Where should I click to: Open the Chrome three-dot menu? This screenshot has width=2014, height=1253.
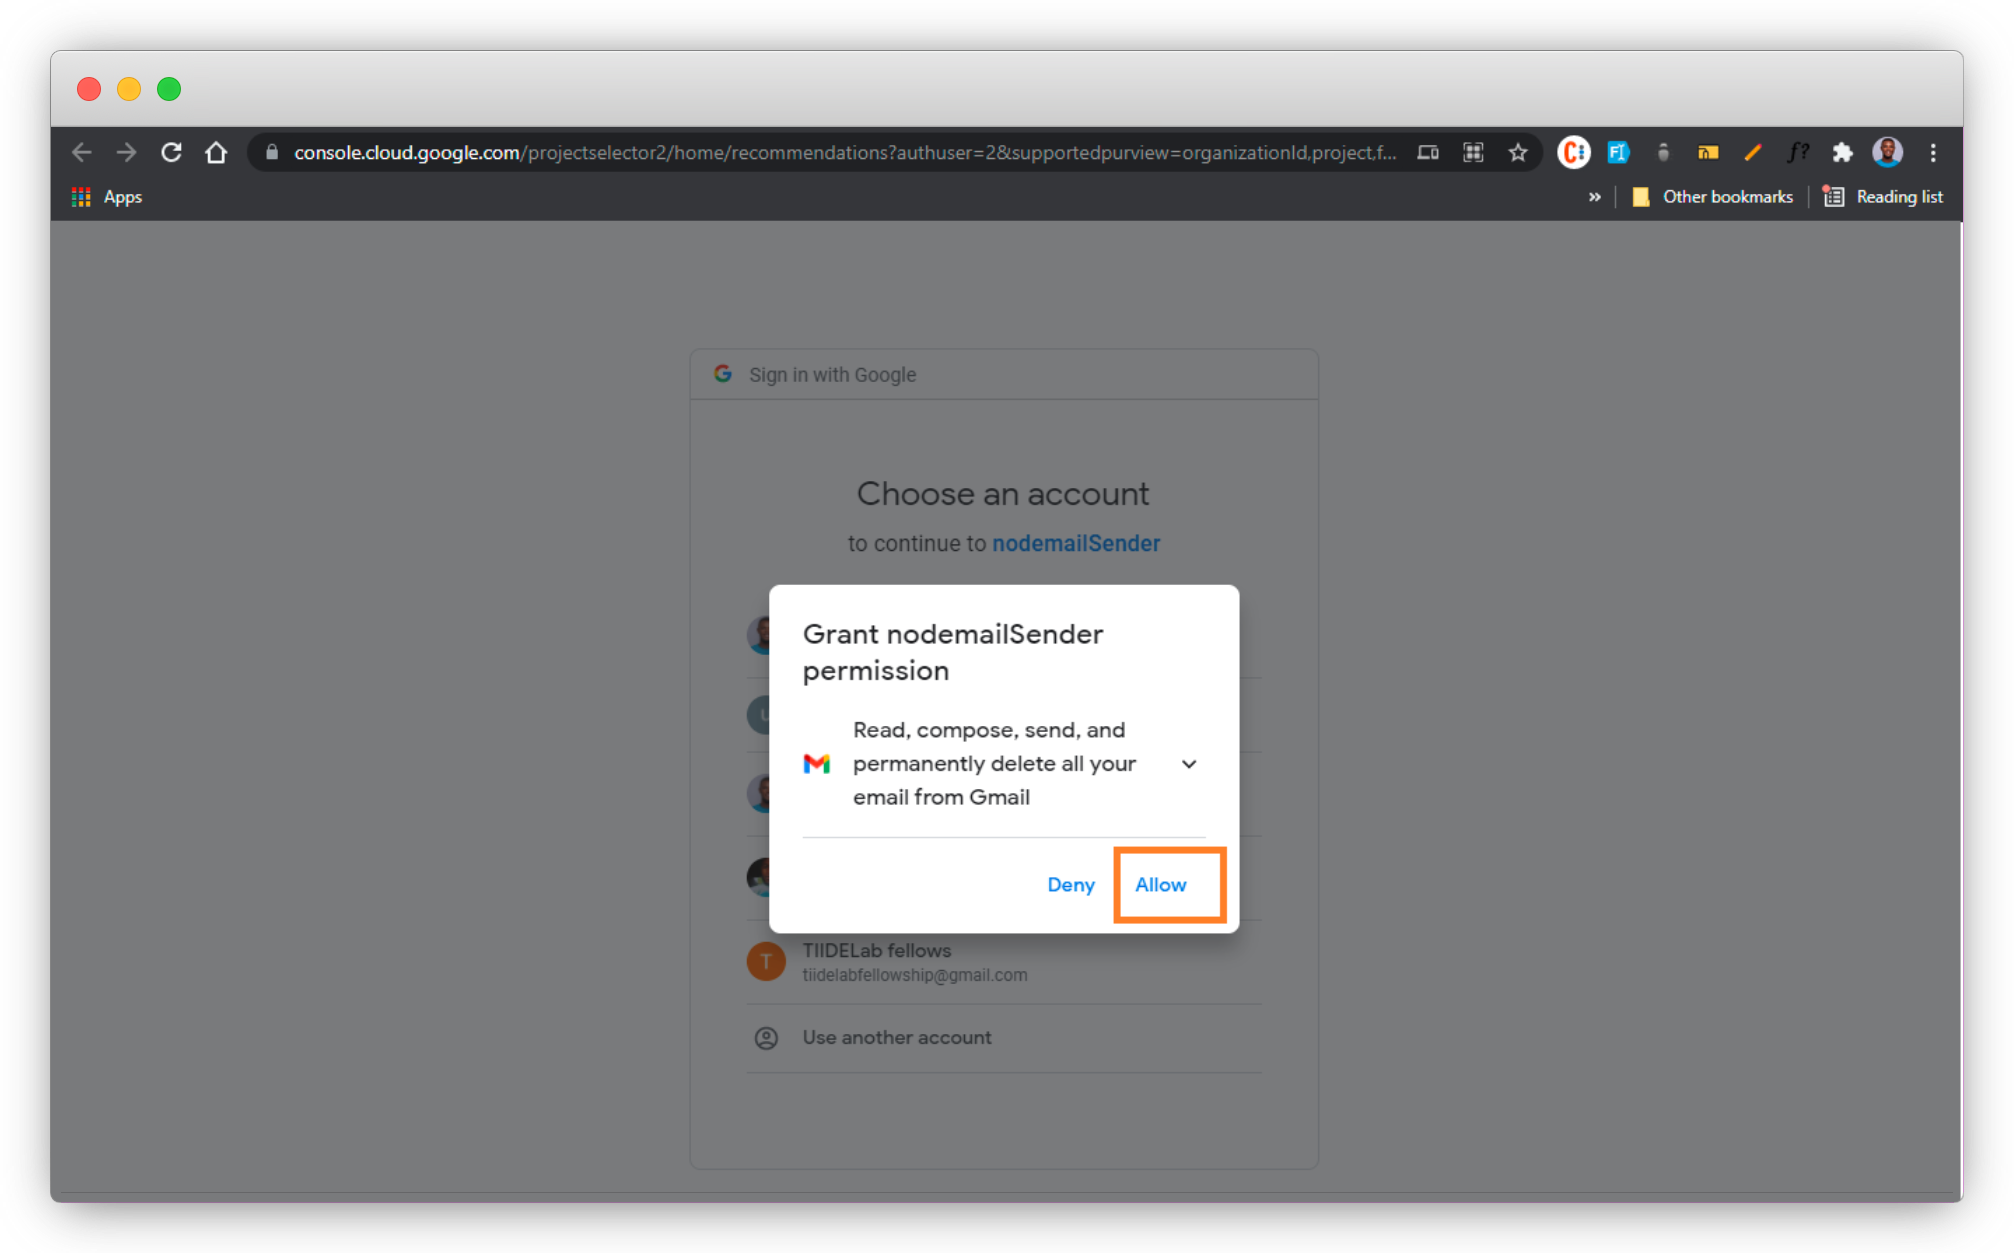[1933, 152]
